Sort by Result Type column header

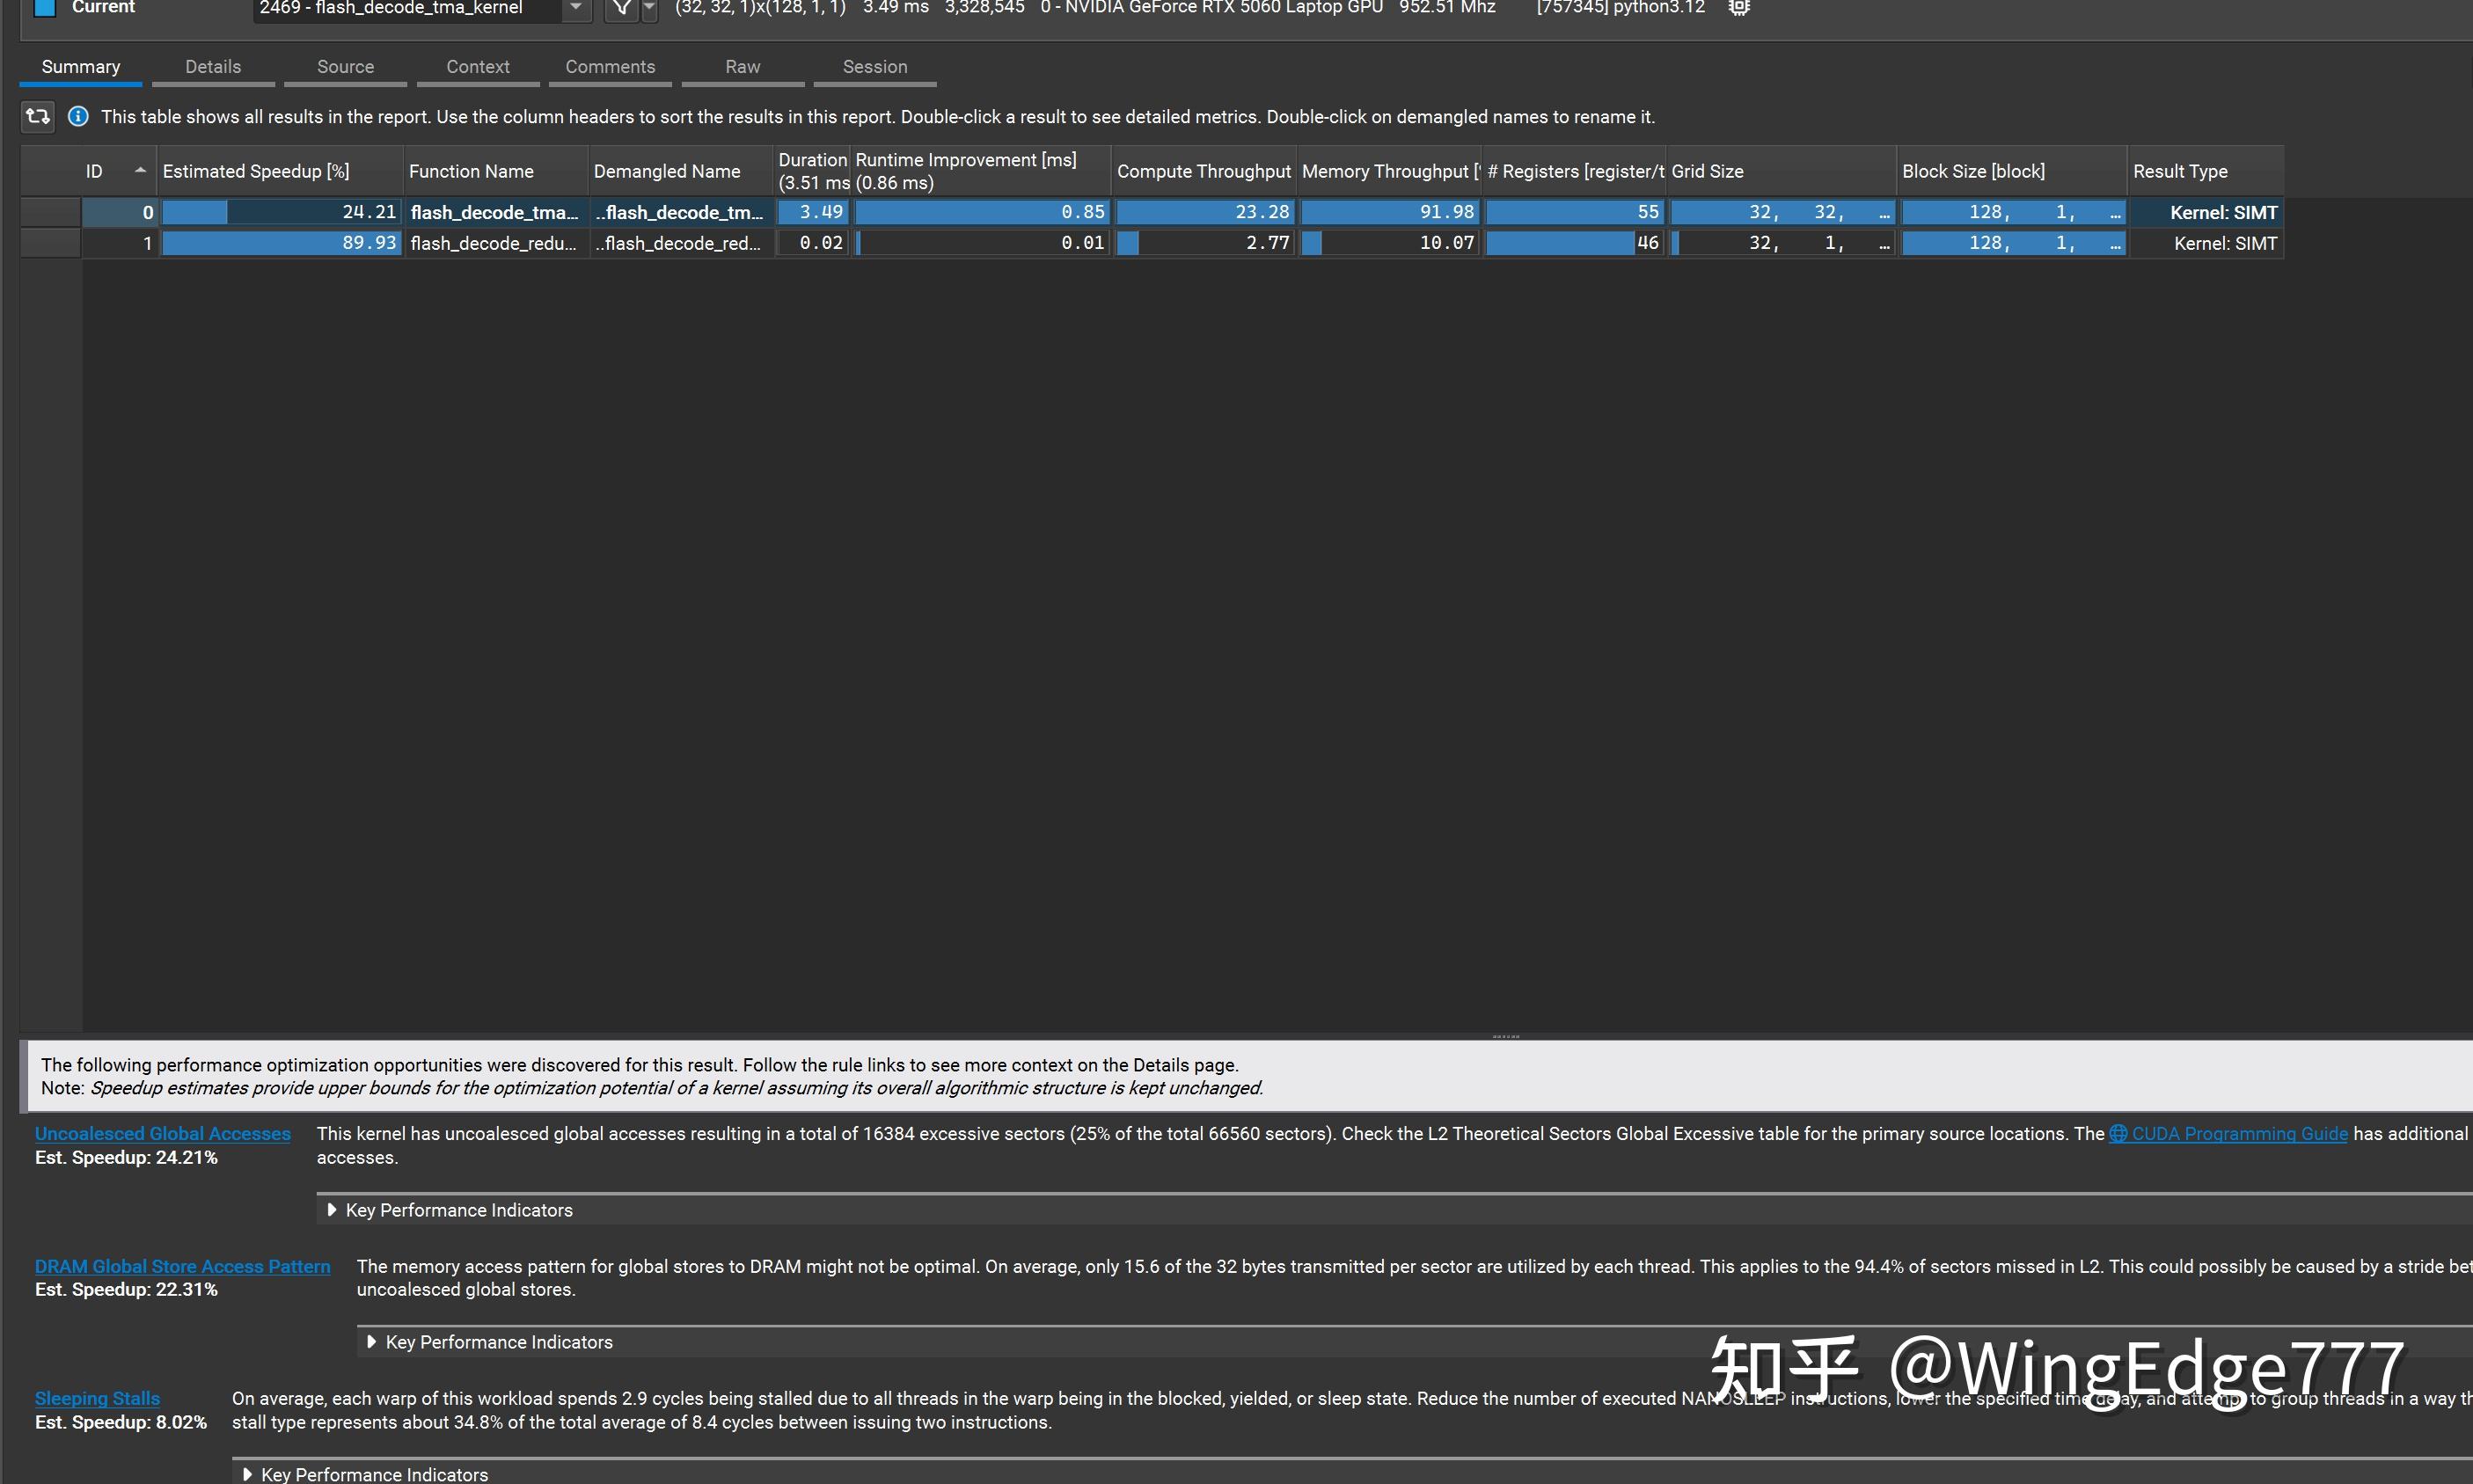click(x=2206, y=171)
